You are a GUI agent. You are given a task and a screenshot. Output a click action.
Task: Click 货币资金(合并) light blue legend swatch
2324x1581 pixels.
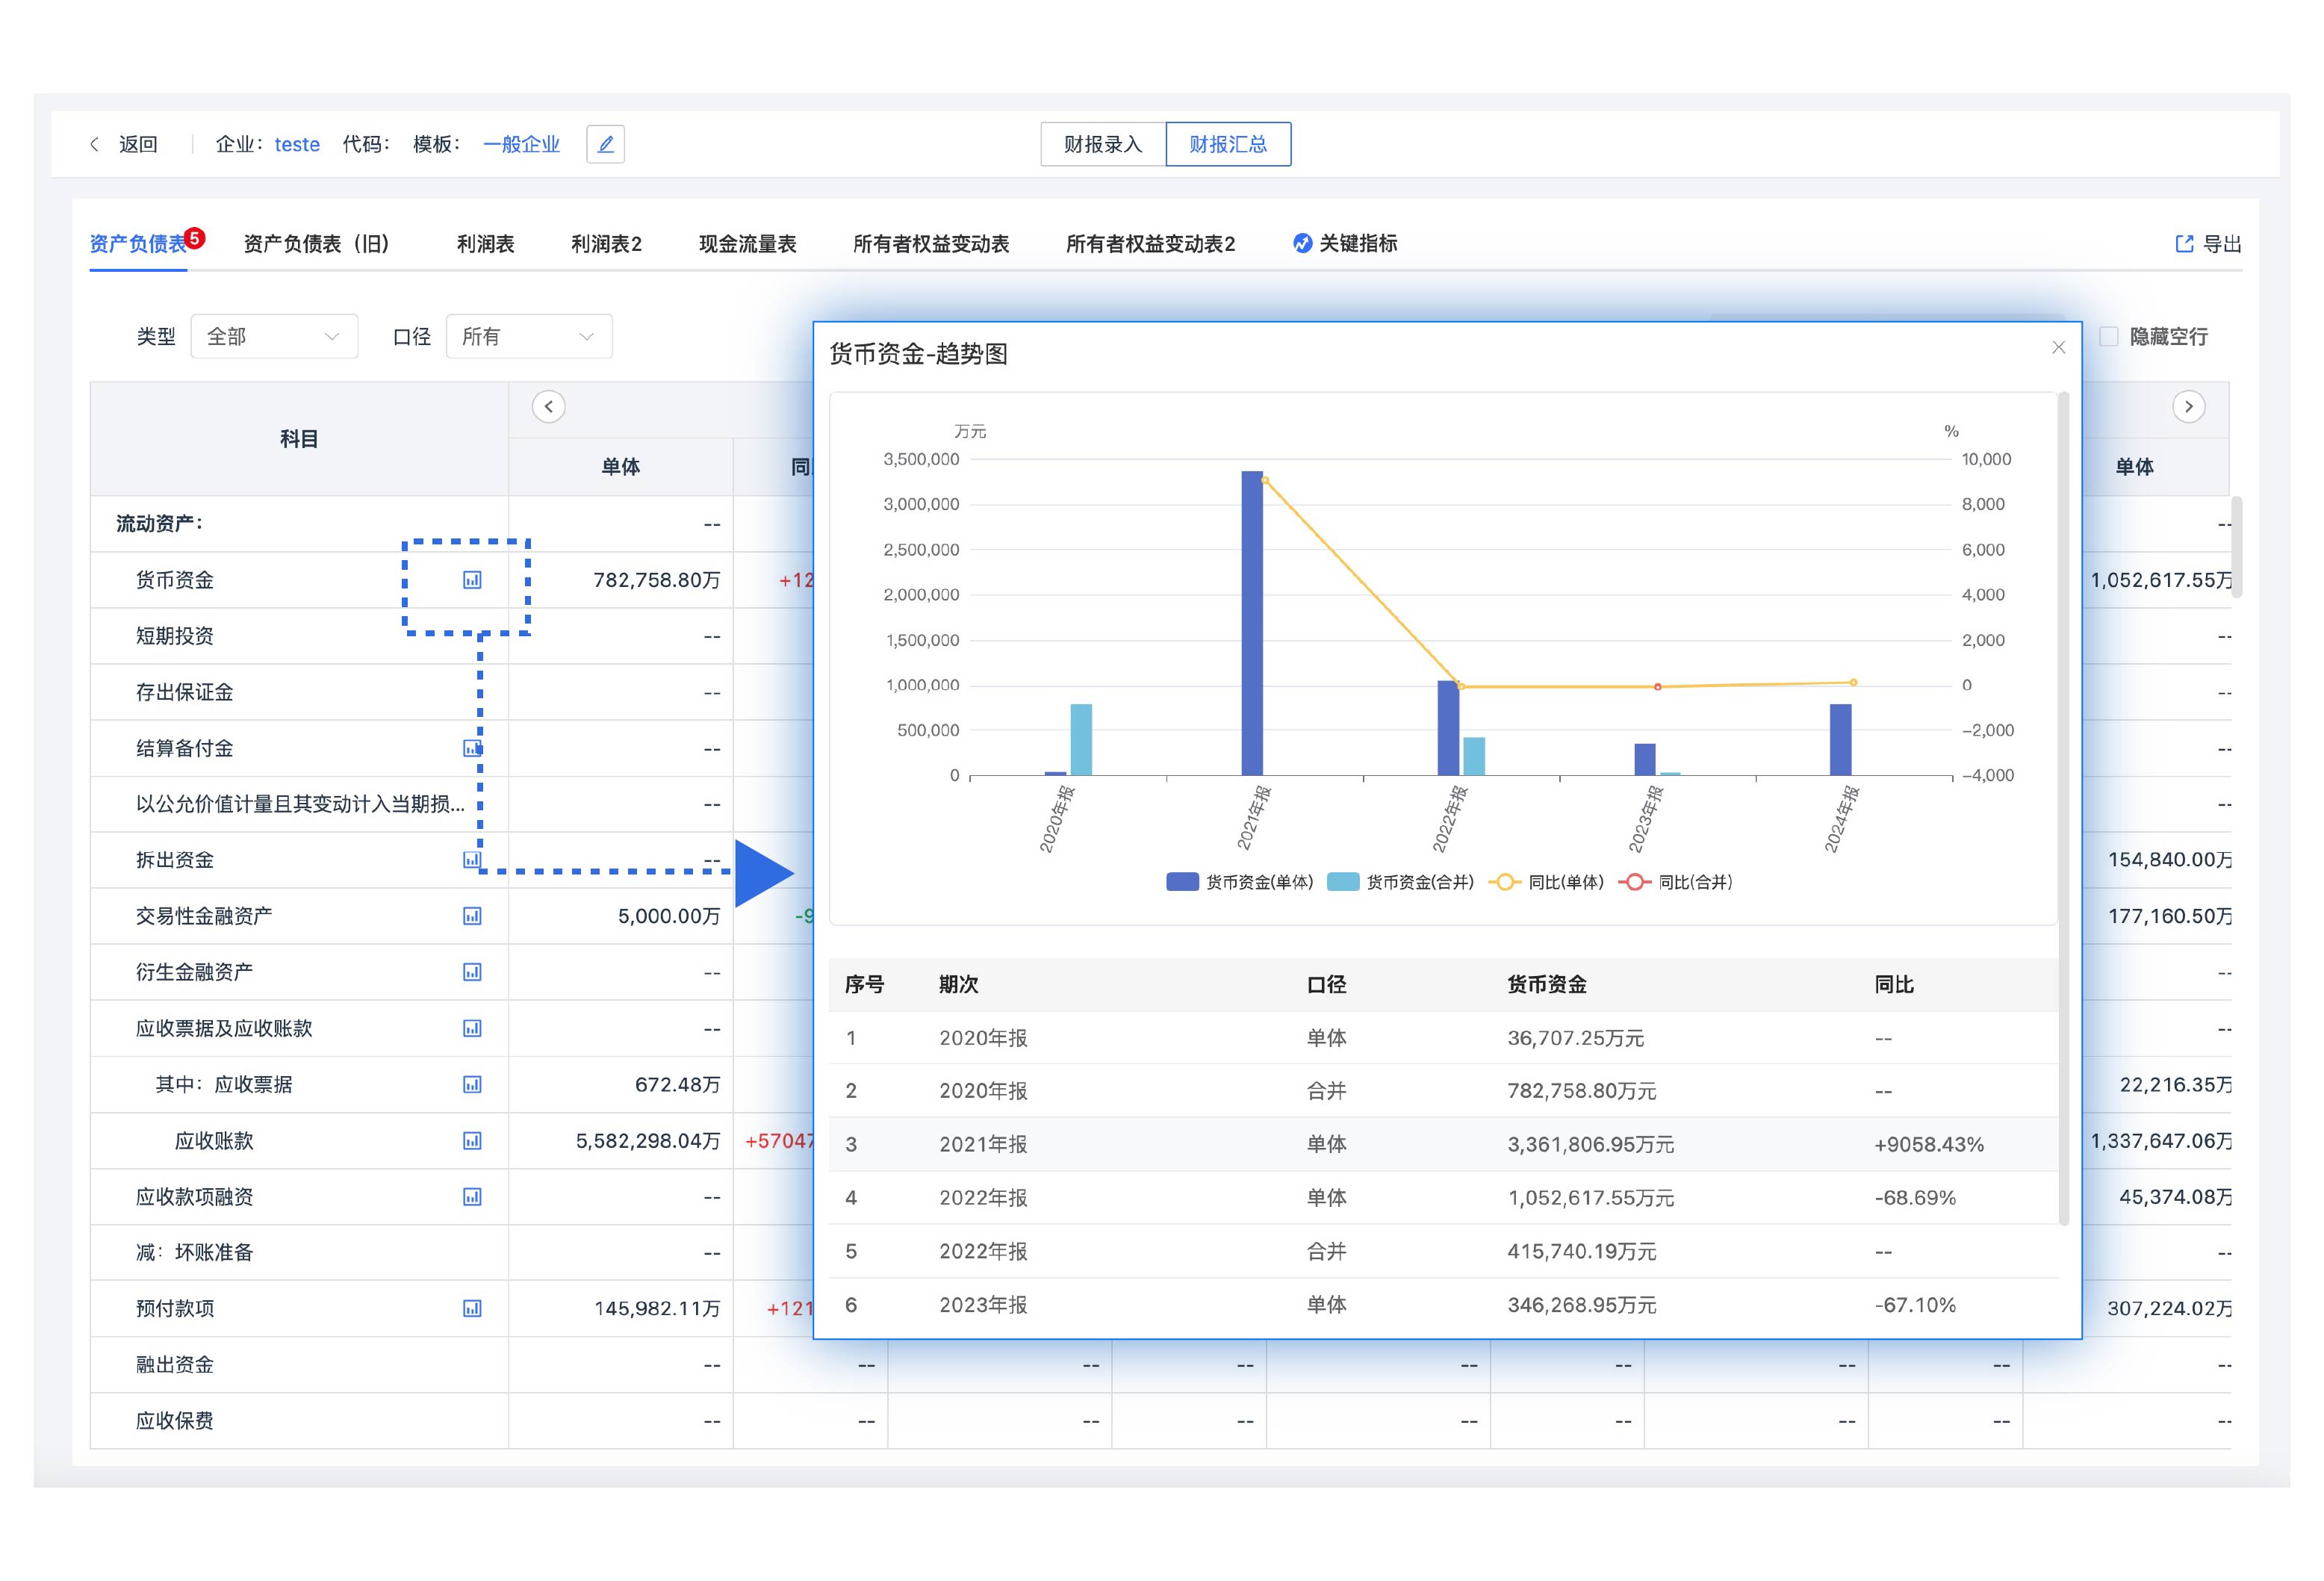1342,882
